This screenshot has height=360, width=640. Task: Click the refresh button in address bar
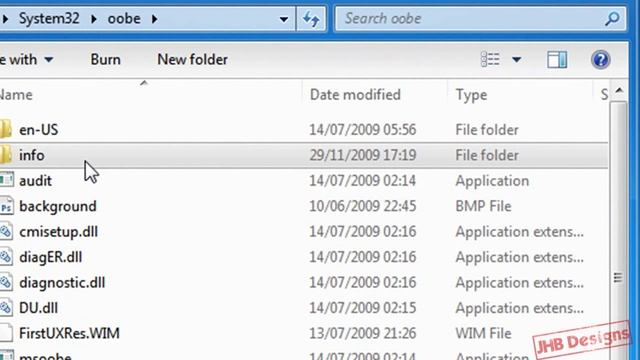pyautogui.click(x=311, y=19)
